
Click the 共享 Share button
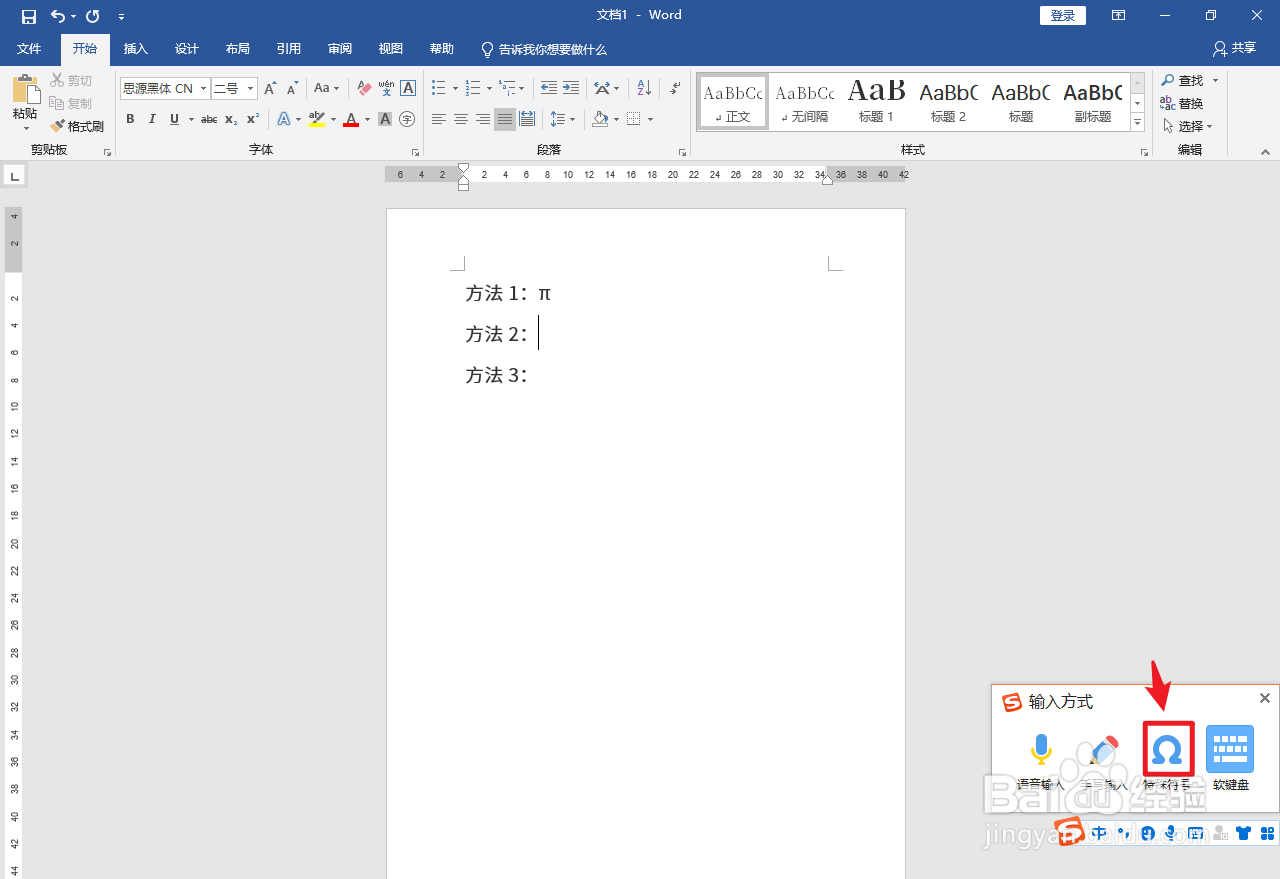[x=1234, y=48]
